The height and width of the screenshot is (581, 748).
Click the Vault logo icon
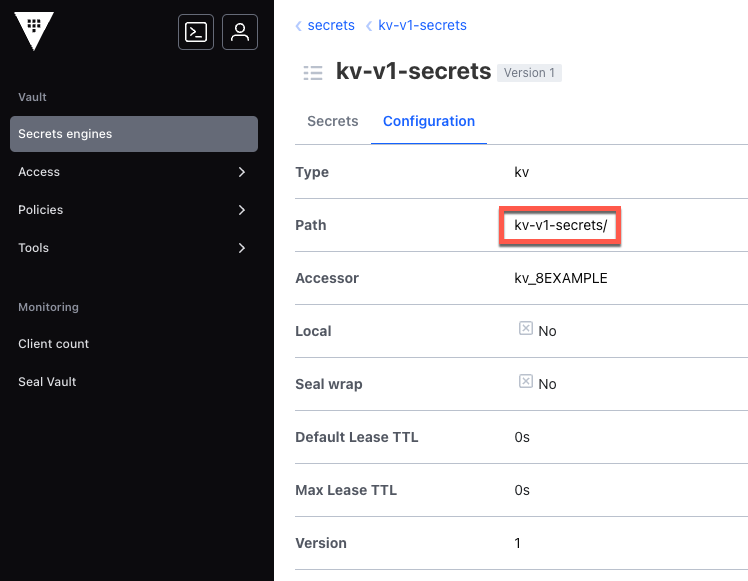pyautogui.click(x=34, y=31)
